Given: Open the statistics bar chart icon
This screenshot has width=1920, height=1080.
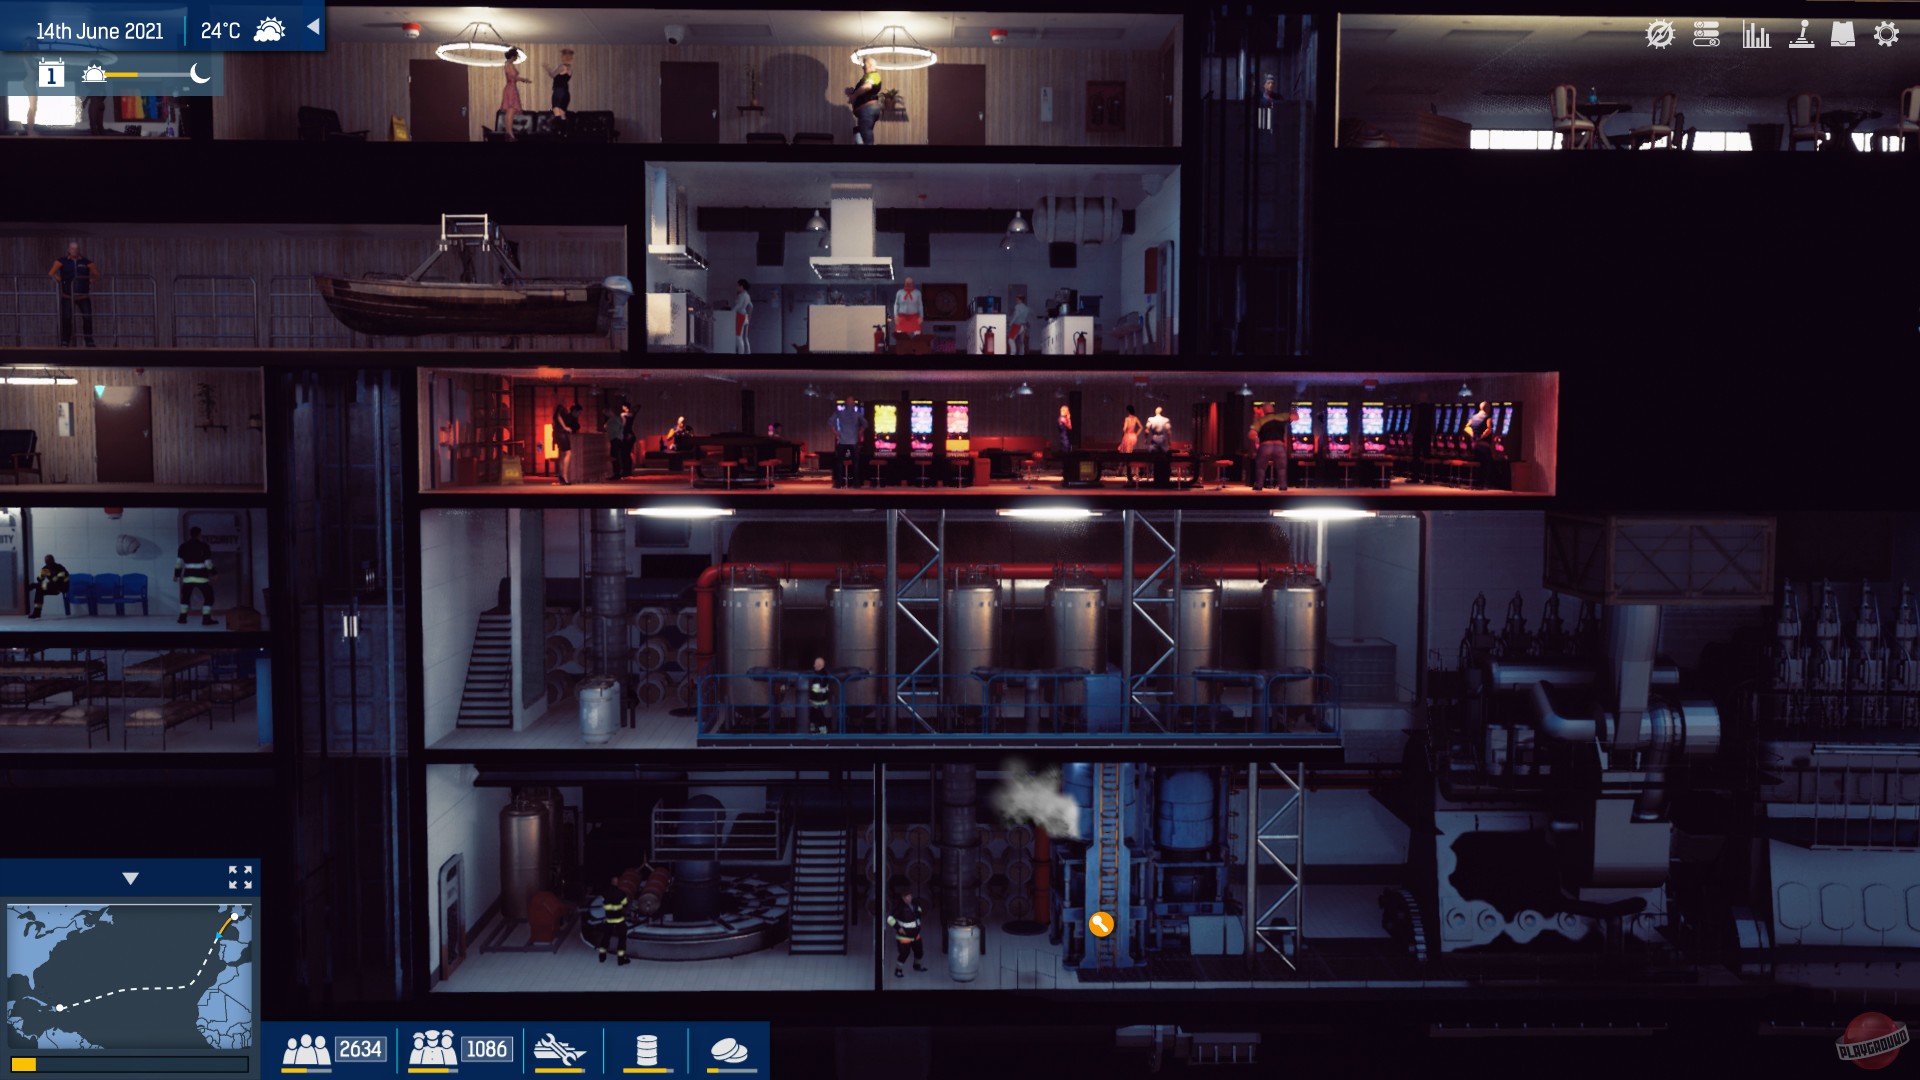Looking at the screenshot, I should [1756, 35].
